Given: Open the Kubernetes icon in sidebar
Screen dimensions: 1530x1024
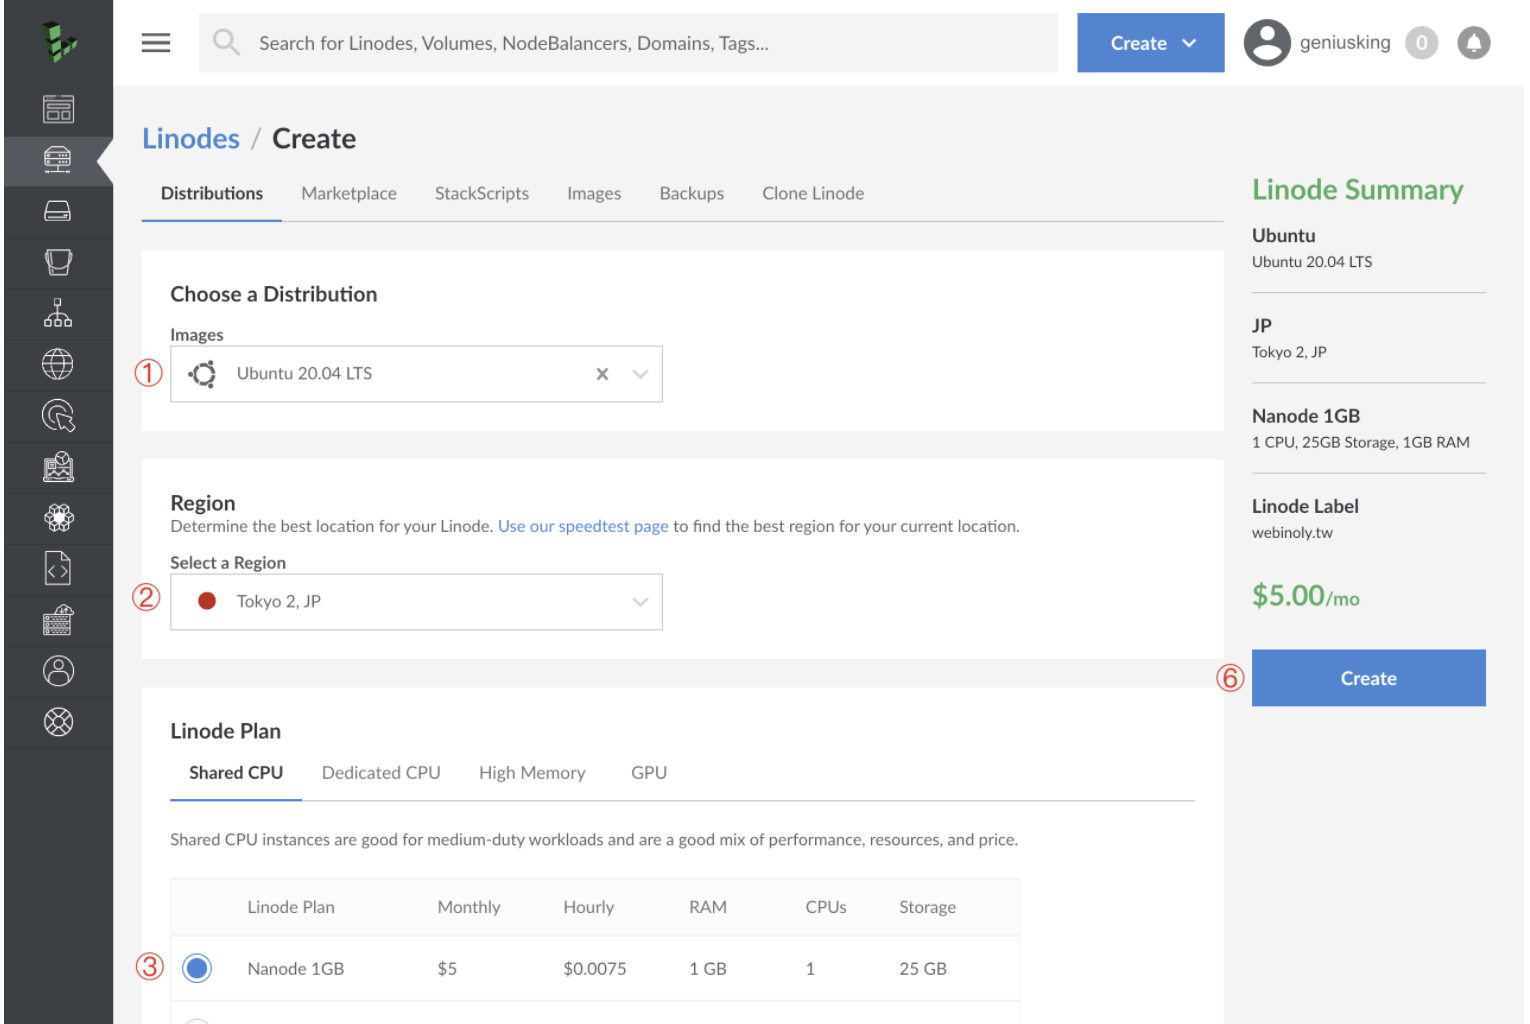Looking at the screenshot, I should (58, 518).
